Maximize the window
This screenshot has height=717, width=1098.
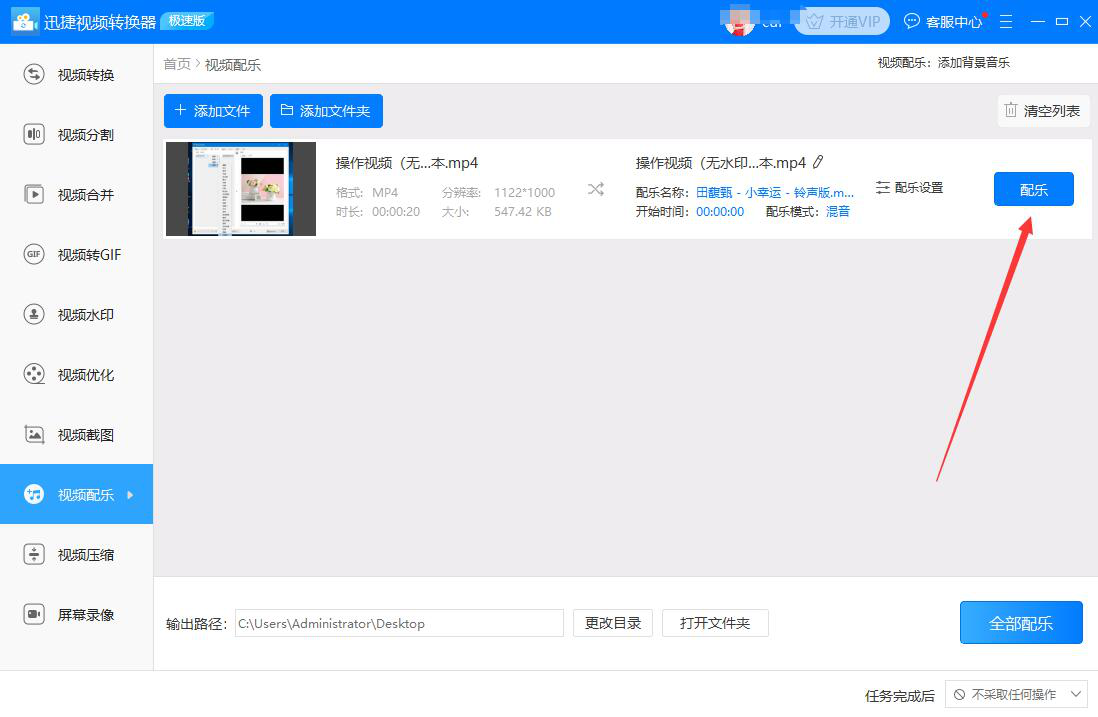(x=1062, y=22)
